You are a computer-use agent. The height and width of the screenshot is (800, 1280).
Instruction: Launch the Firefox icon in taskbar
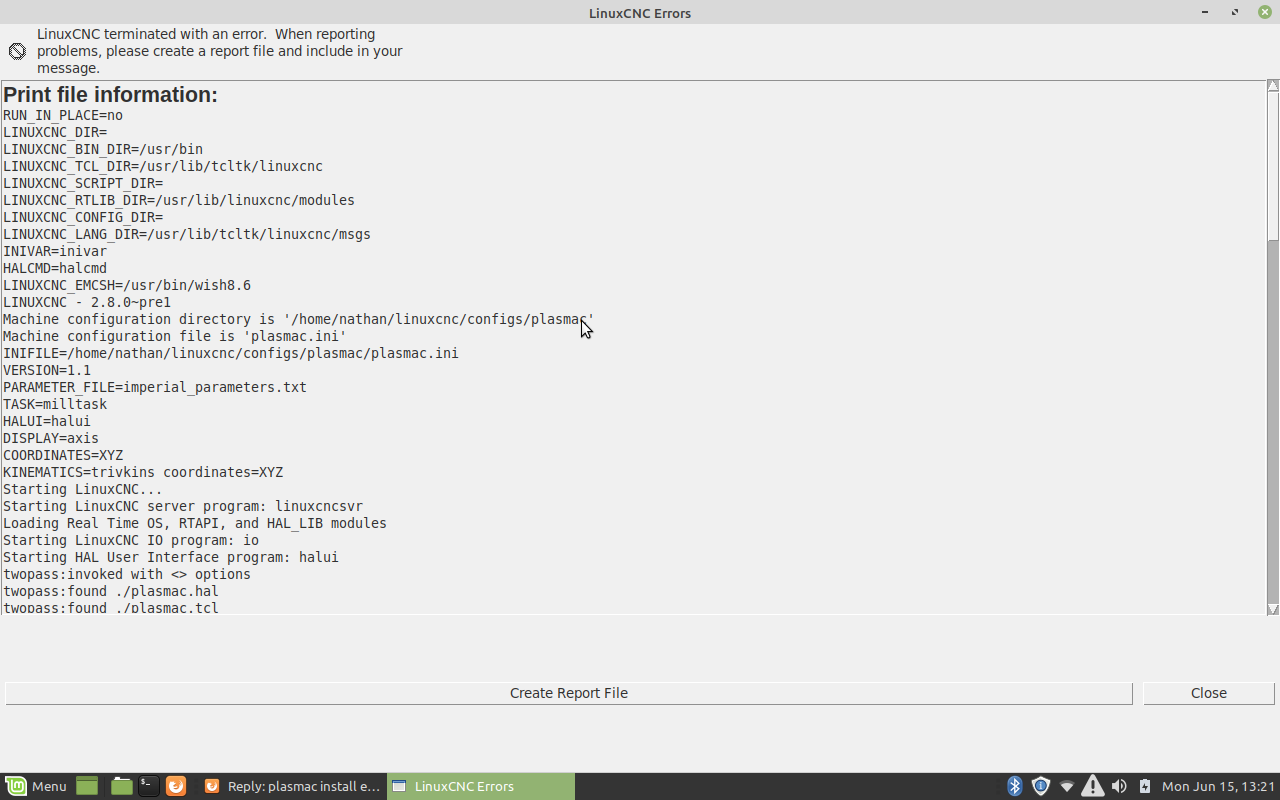[x=176, y=786]
